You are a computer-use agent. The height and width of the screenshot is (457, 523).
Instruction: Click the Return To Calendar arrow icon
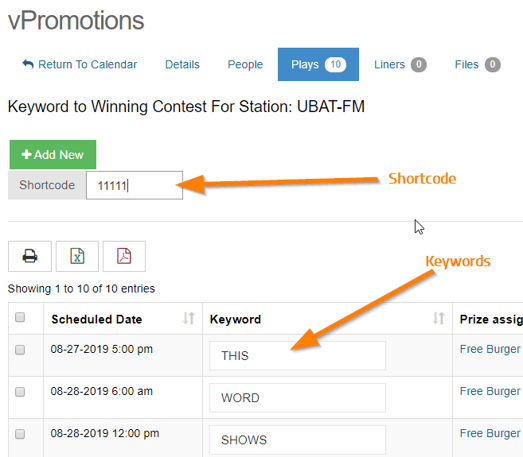tap(28, 64)
